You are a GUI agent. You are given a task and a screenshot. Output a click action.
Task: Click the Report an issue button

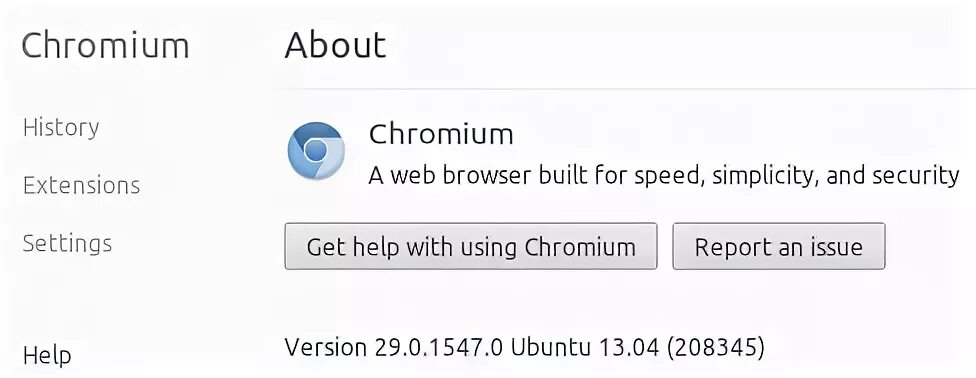pyautogui.click(x=779, y=247)
